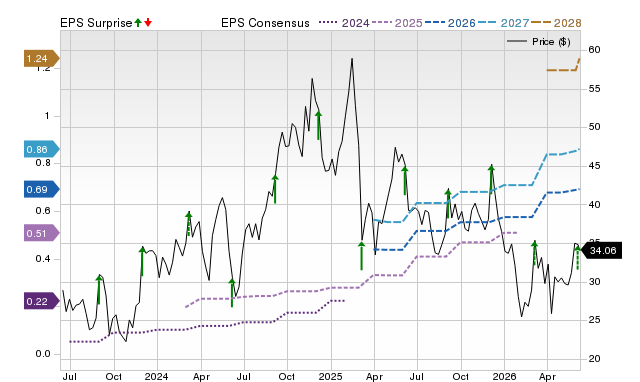Click the 2024 label on the date axis
Screen dimensions: 640x382
[x=156, y=376]
